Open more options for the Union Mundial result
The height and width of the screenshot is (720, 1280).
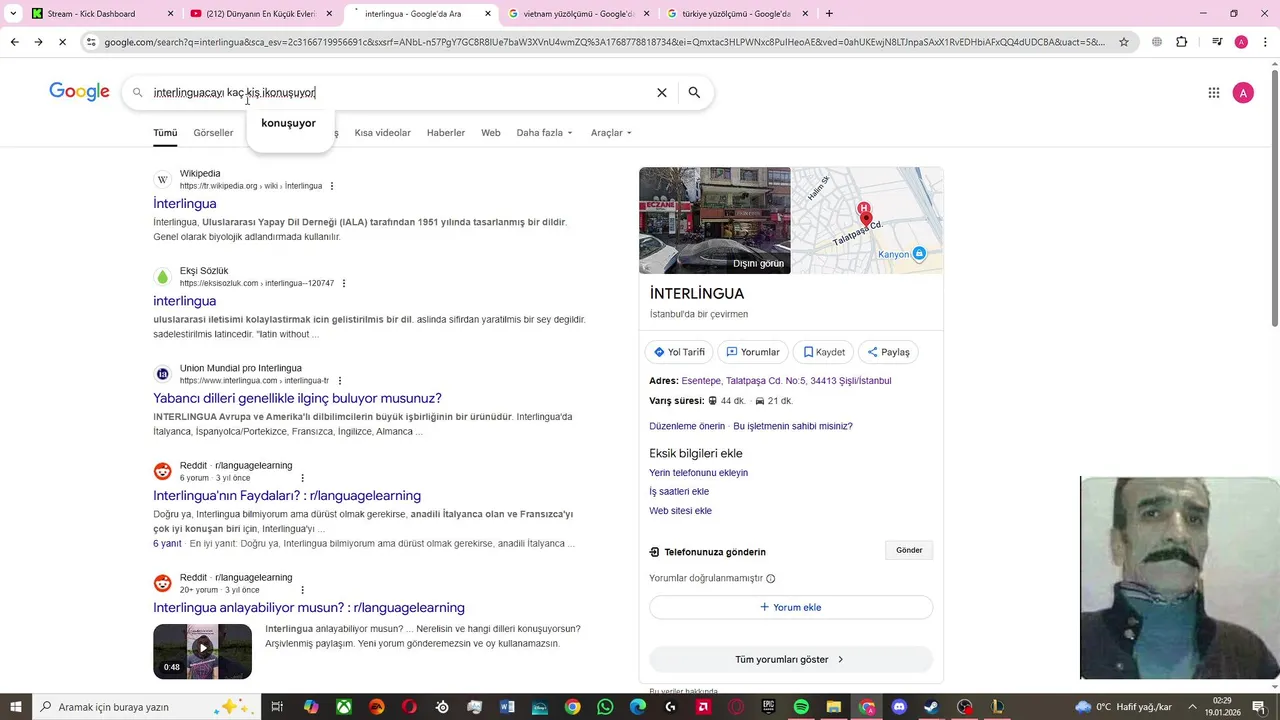pyautogui.click(x=340, y=380)
